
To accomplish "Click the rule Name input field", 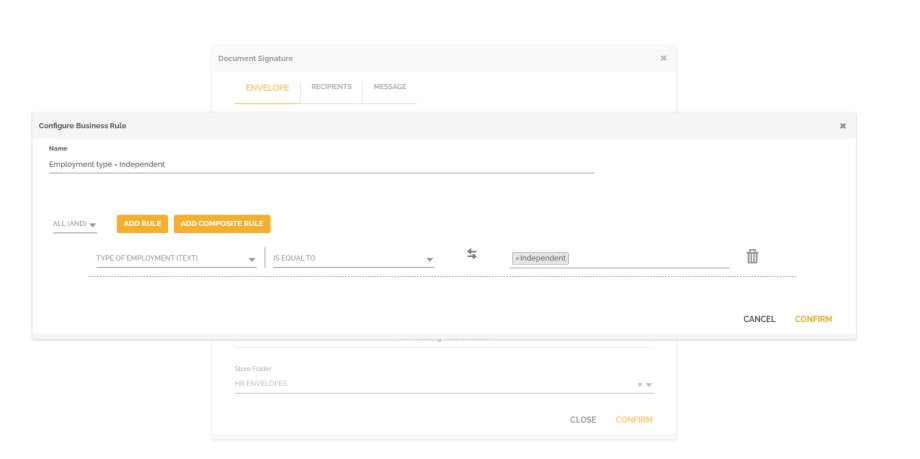I will (x=322, y=165).
